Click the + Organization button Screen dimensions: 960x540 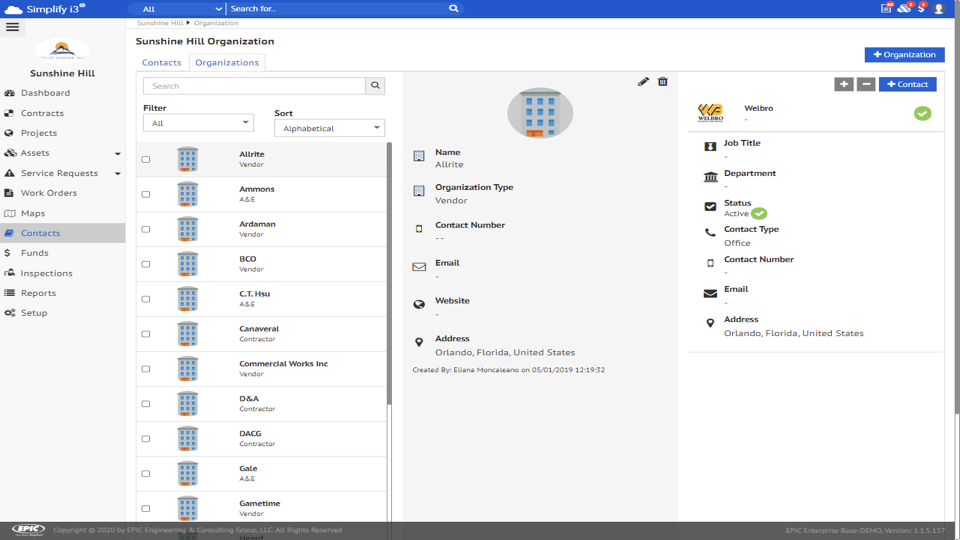coord(904,55)
